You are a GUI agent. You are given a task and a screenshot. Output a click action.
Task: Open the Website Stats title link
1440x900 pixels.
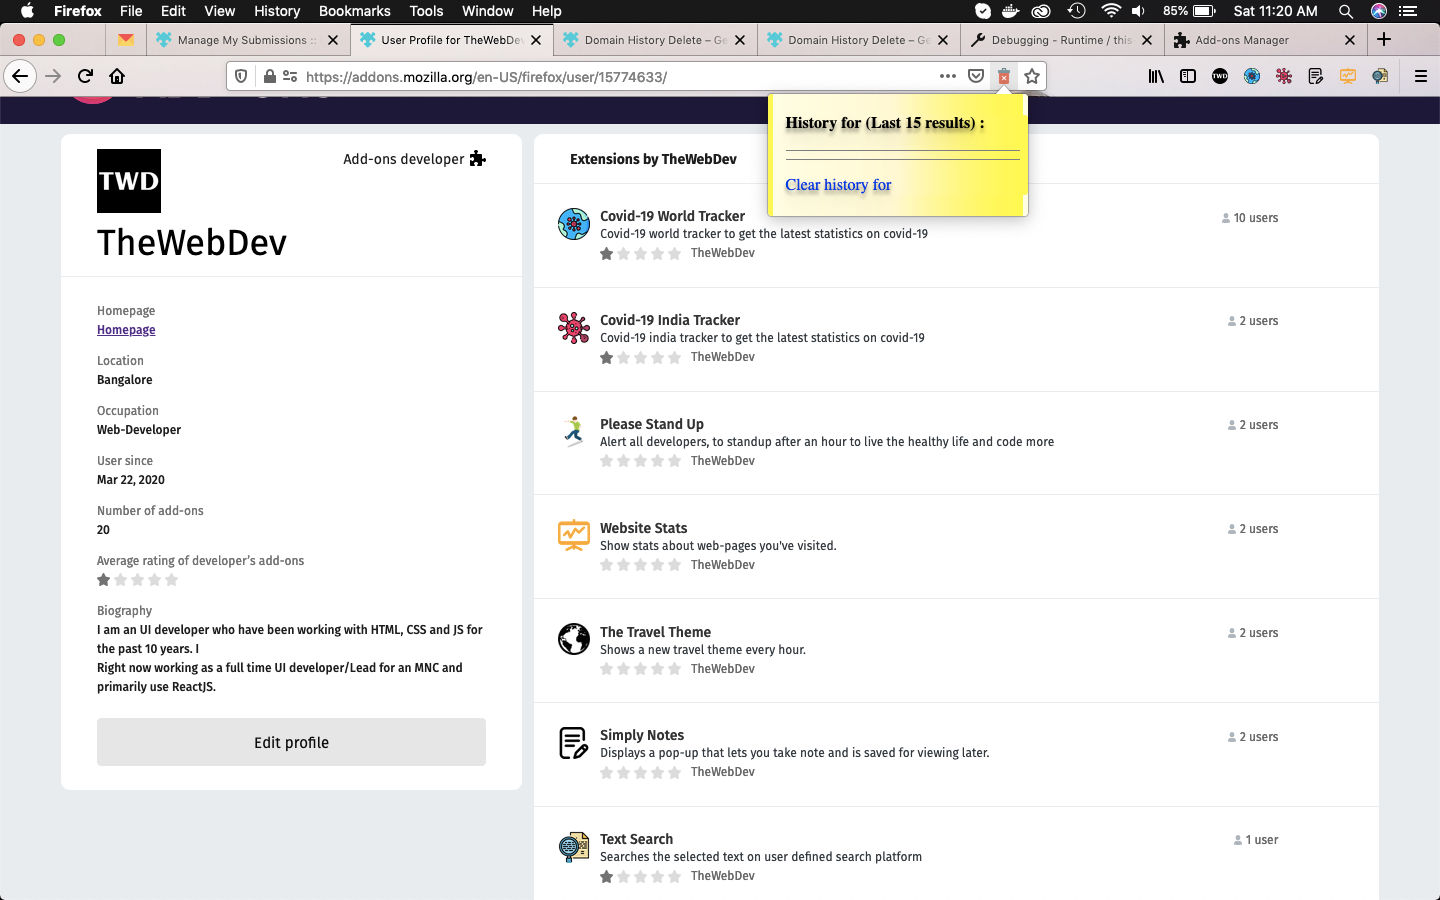coord(644,528)
